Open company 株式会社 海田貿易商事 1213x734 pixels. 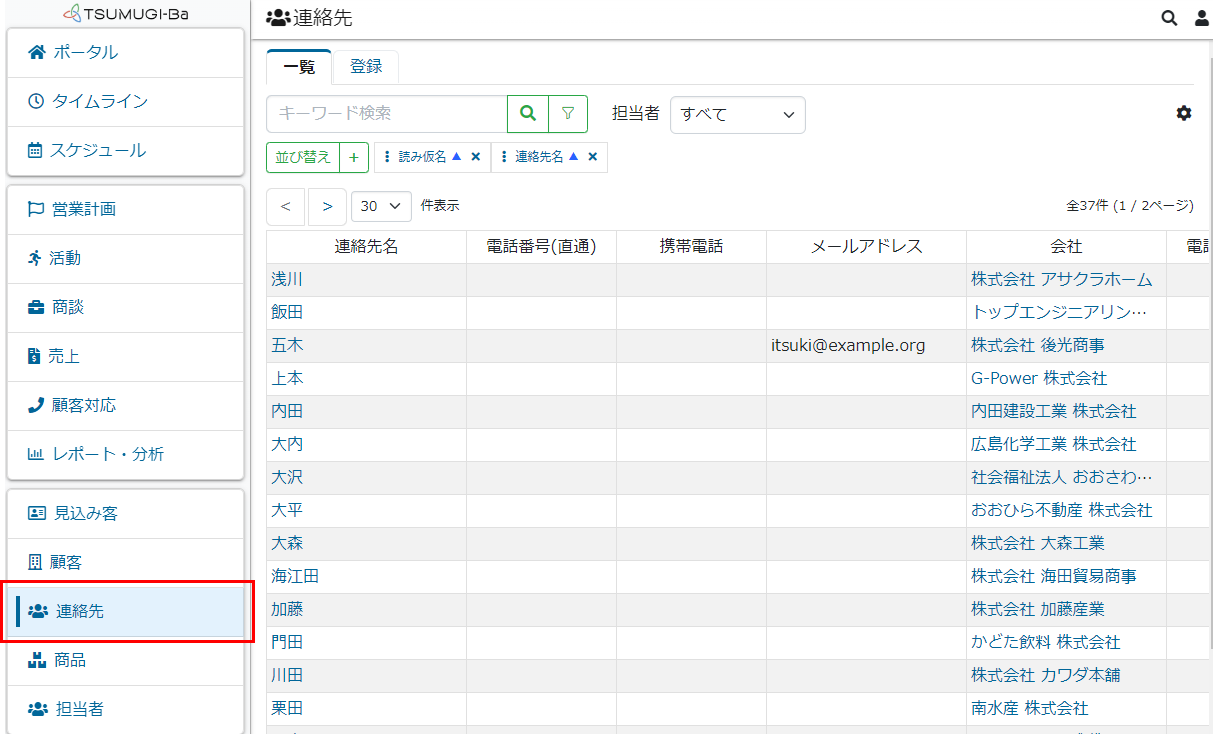pyautogui.click(x=1053, y=577)
